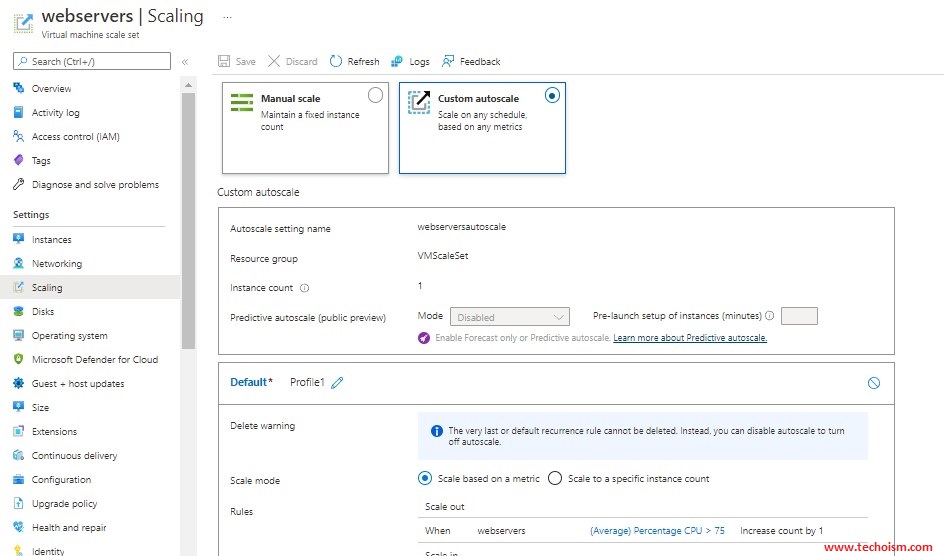The image size is (944, 556).
Task: Open Learn more about Predictive autoscale link
Action: pyautogui.click(x=690, y=338)
